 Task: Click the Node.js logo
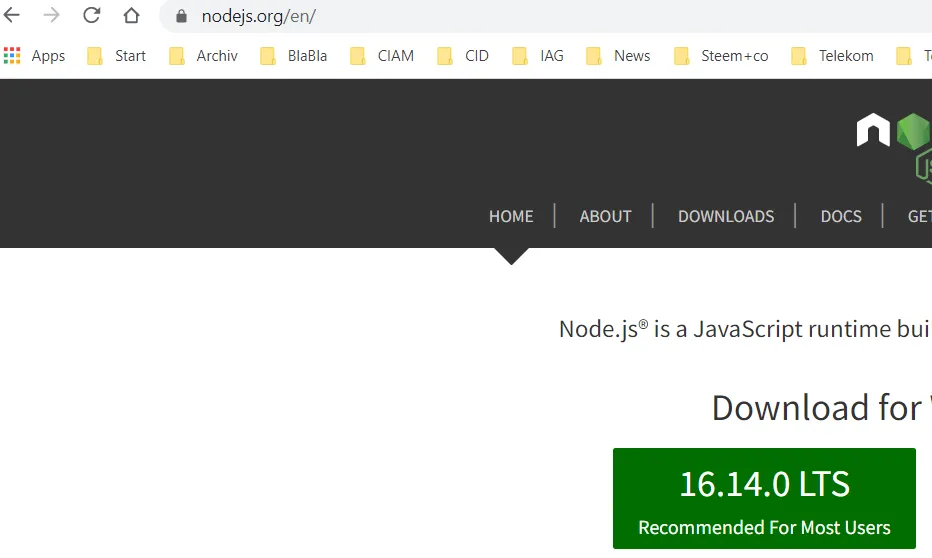(x=894, y=147)
